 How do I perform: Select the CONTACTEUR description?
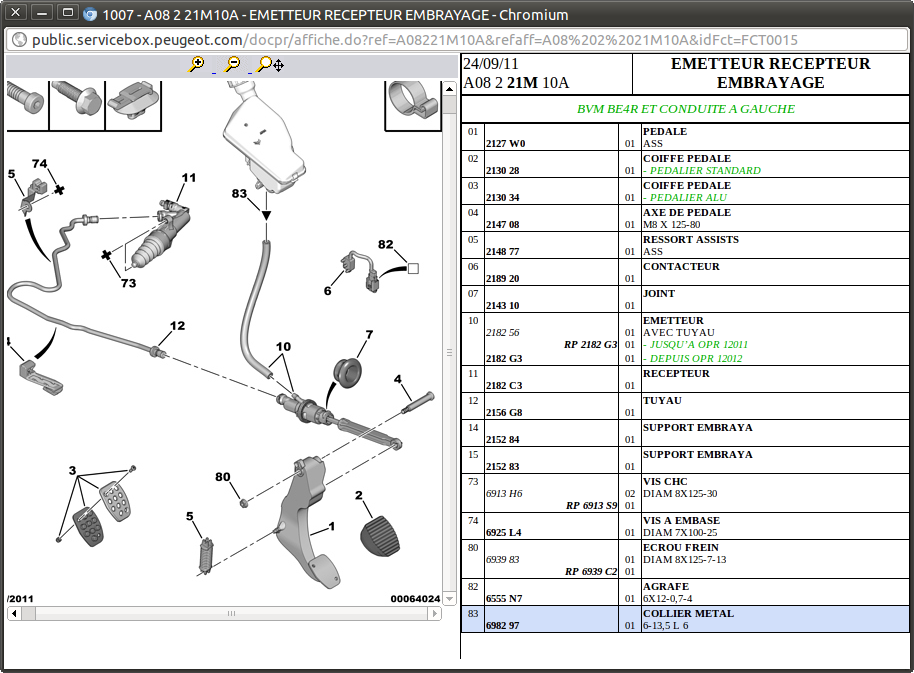tap(681, 266)
